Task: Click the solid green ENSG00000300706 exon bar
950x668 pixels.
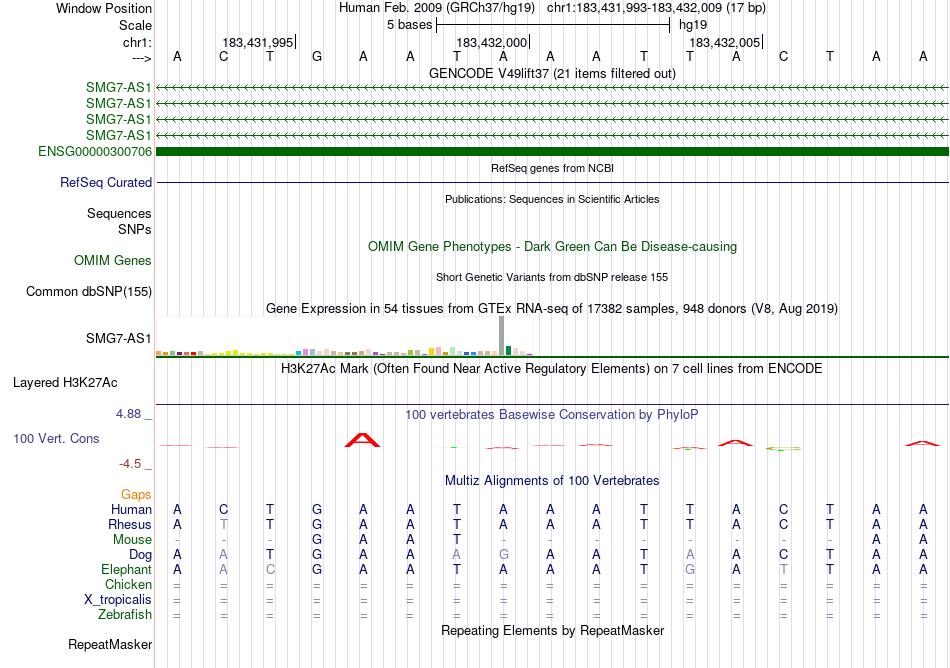Action: coord(552,151)
